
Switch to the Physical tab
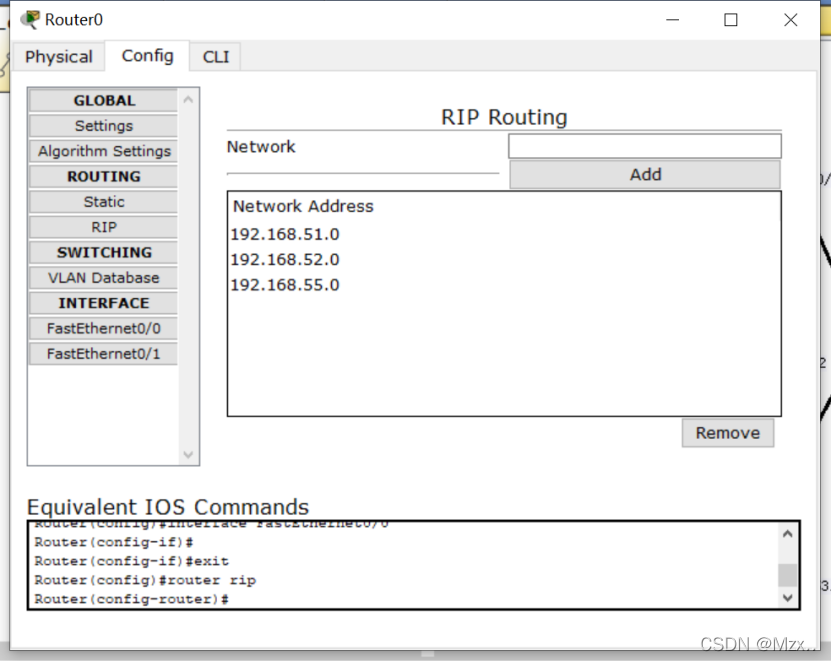59,57
